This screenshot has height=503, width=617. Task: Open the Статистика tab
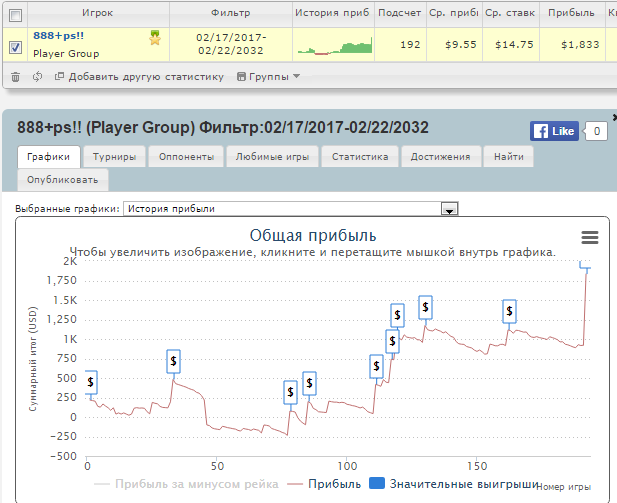click(360, 157)
